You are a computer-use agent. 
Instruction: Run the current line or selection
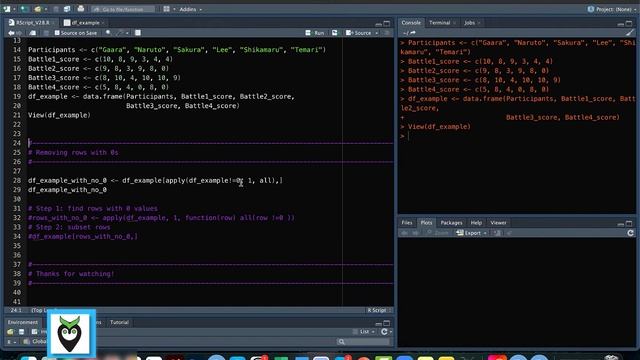coord(315,33)
